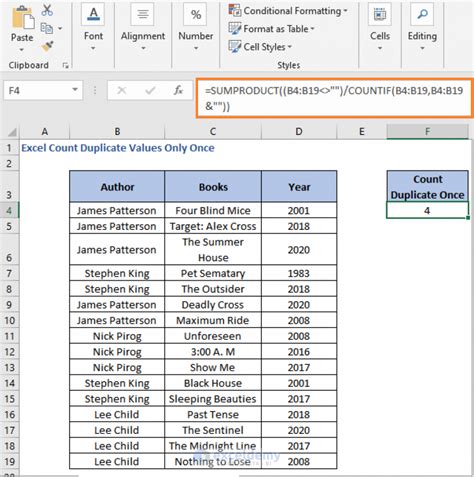Screen dimensions: 474x477
Task: Click the cell 'Four Blind Mice'
Action: 213,210
